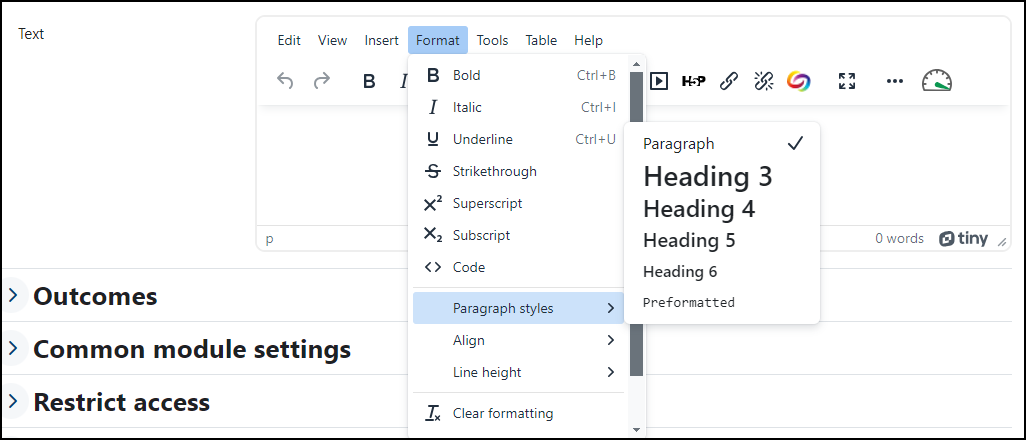
Task: Open the Tools menu
Action: [493, 41]
